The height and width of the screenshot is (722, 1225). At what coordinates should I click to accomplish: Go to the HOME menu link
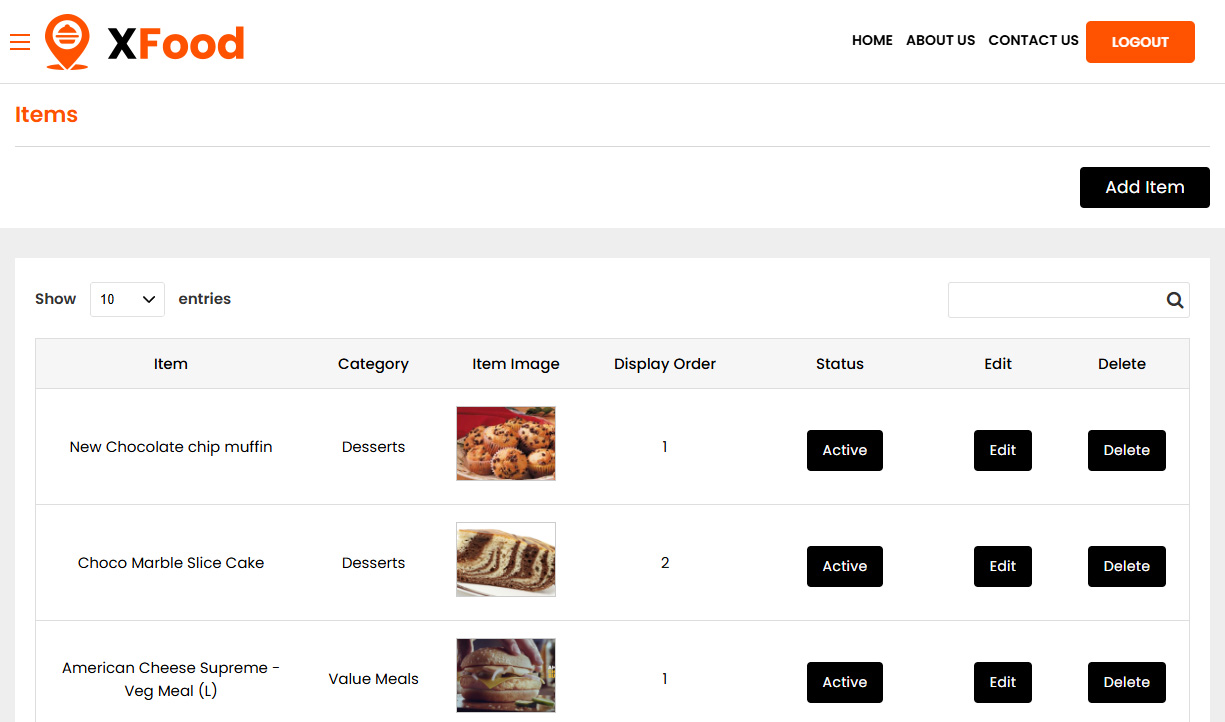tap(872, 41)
